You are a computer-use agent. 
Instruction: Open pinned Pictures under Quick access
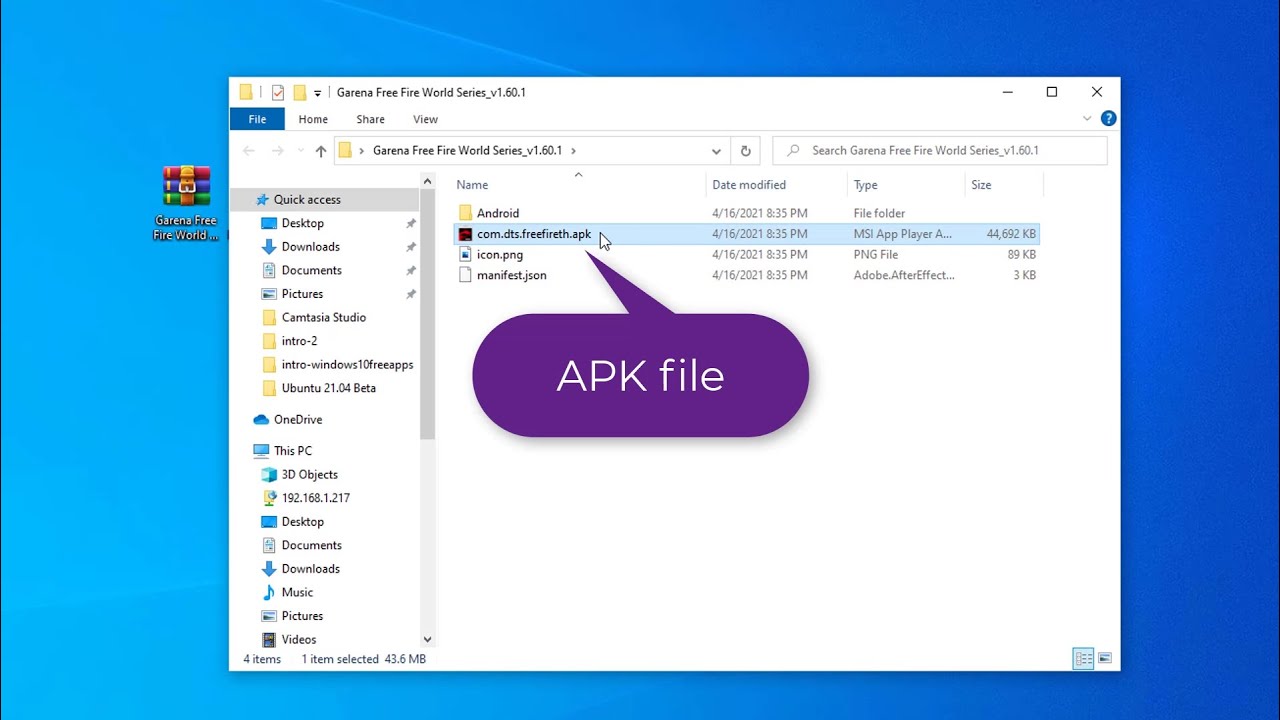tap(302, 294)
